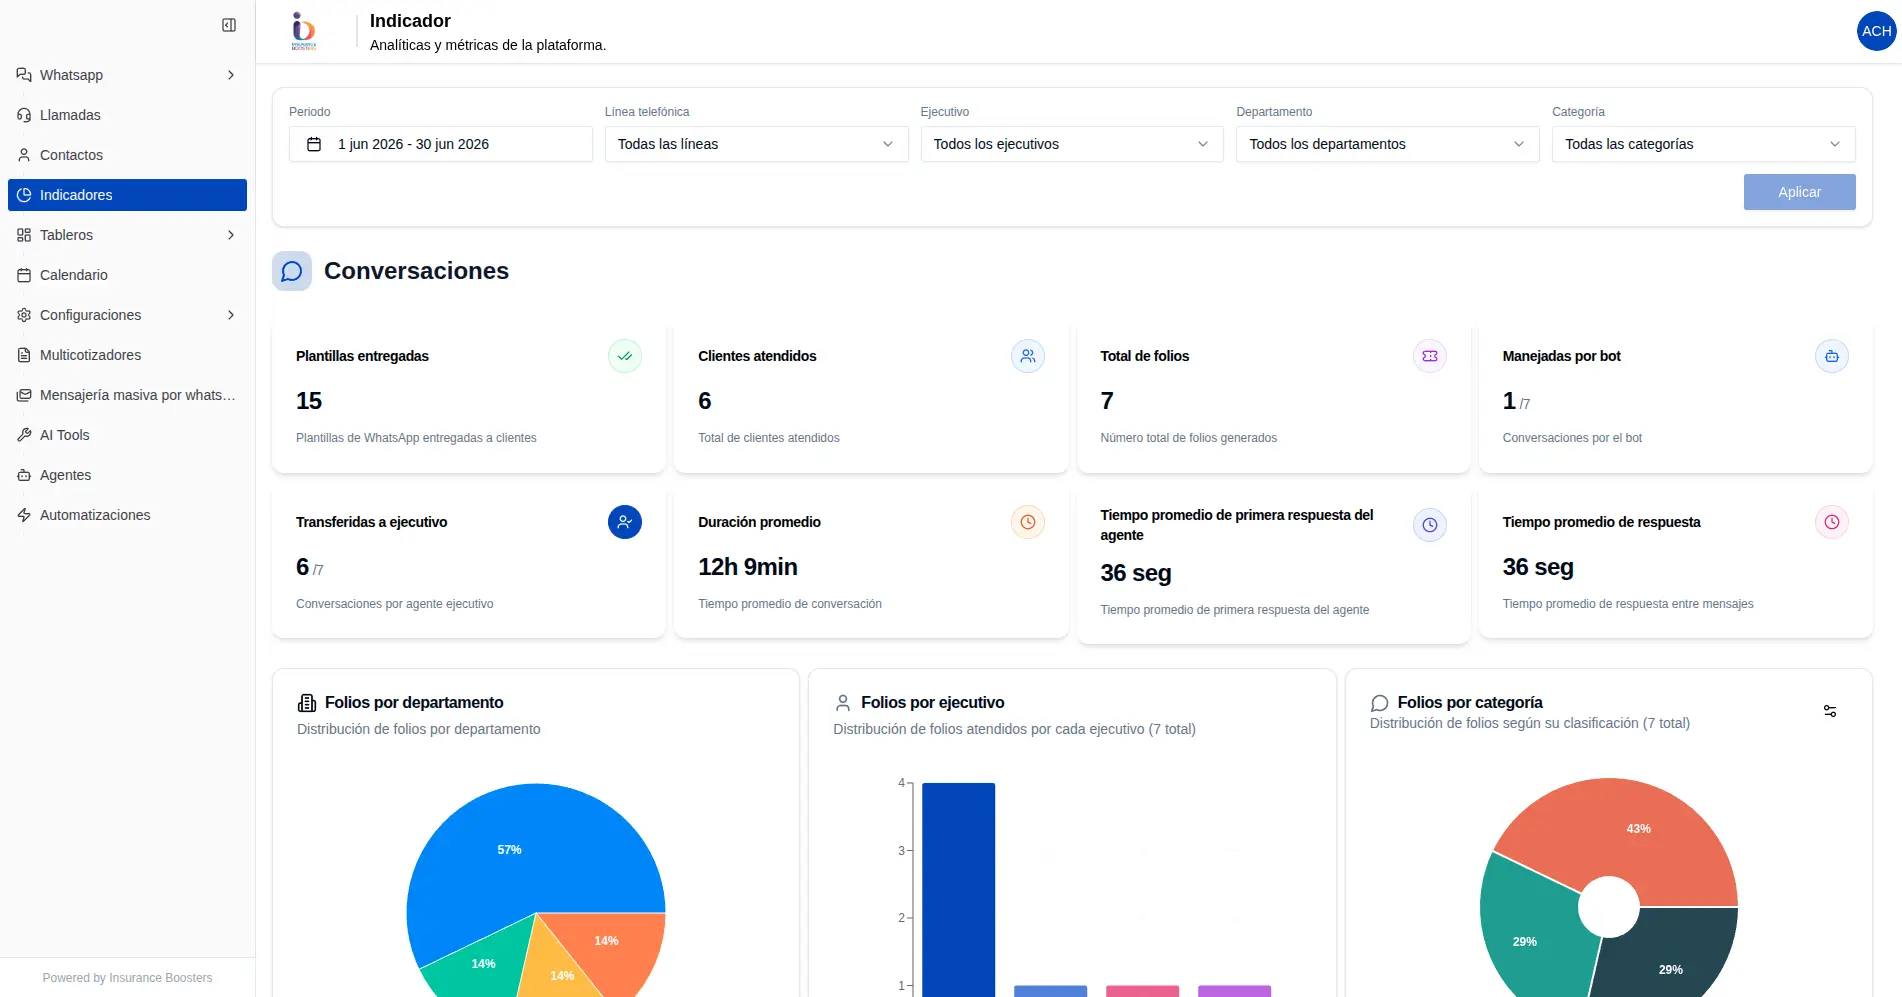Open Contactos menu item
The image size is (1902, 997).
tap(127, 155)
